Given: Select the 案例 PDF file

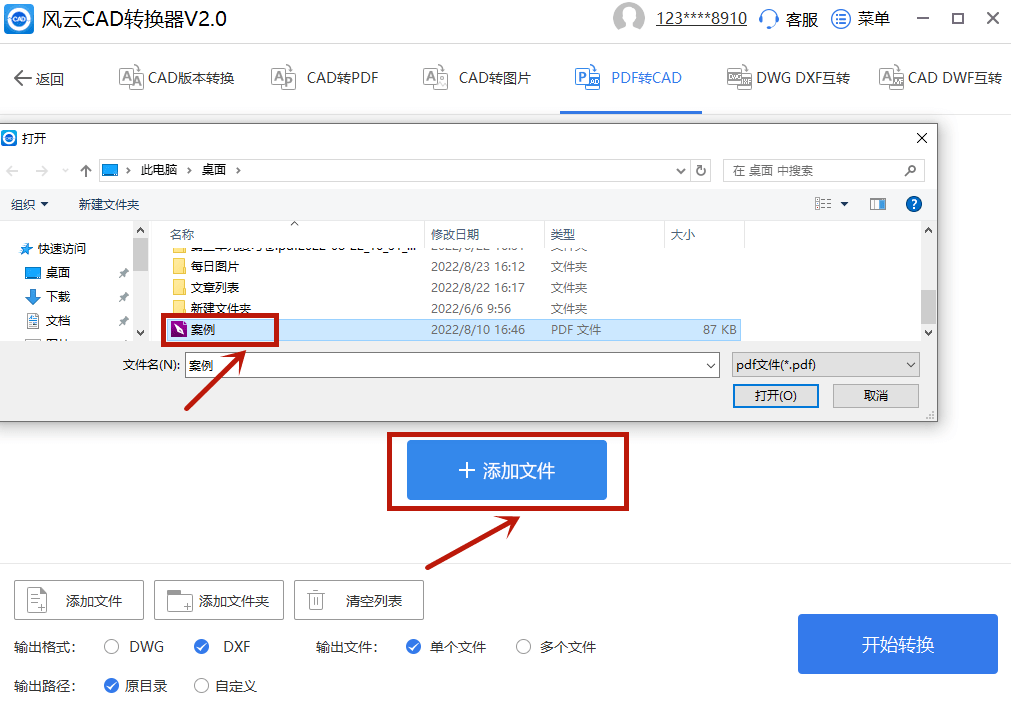Looking at the screenshot, I should [451, 329].
